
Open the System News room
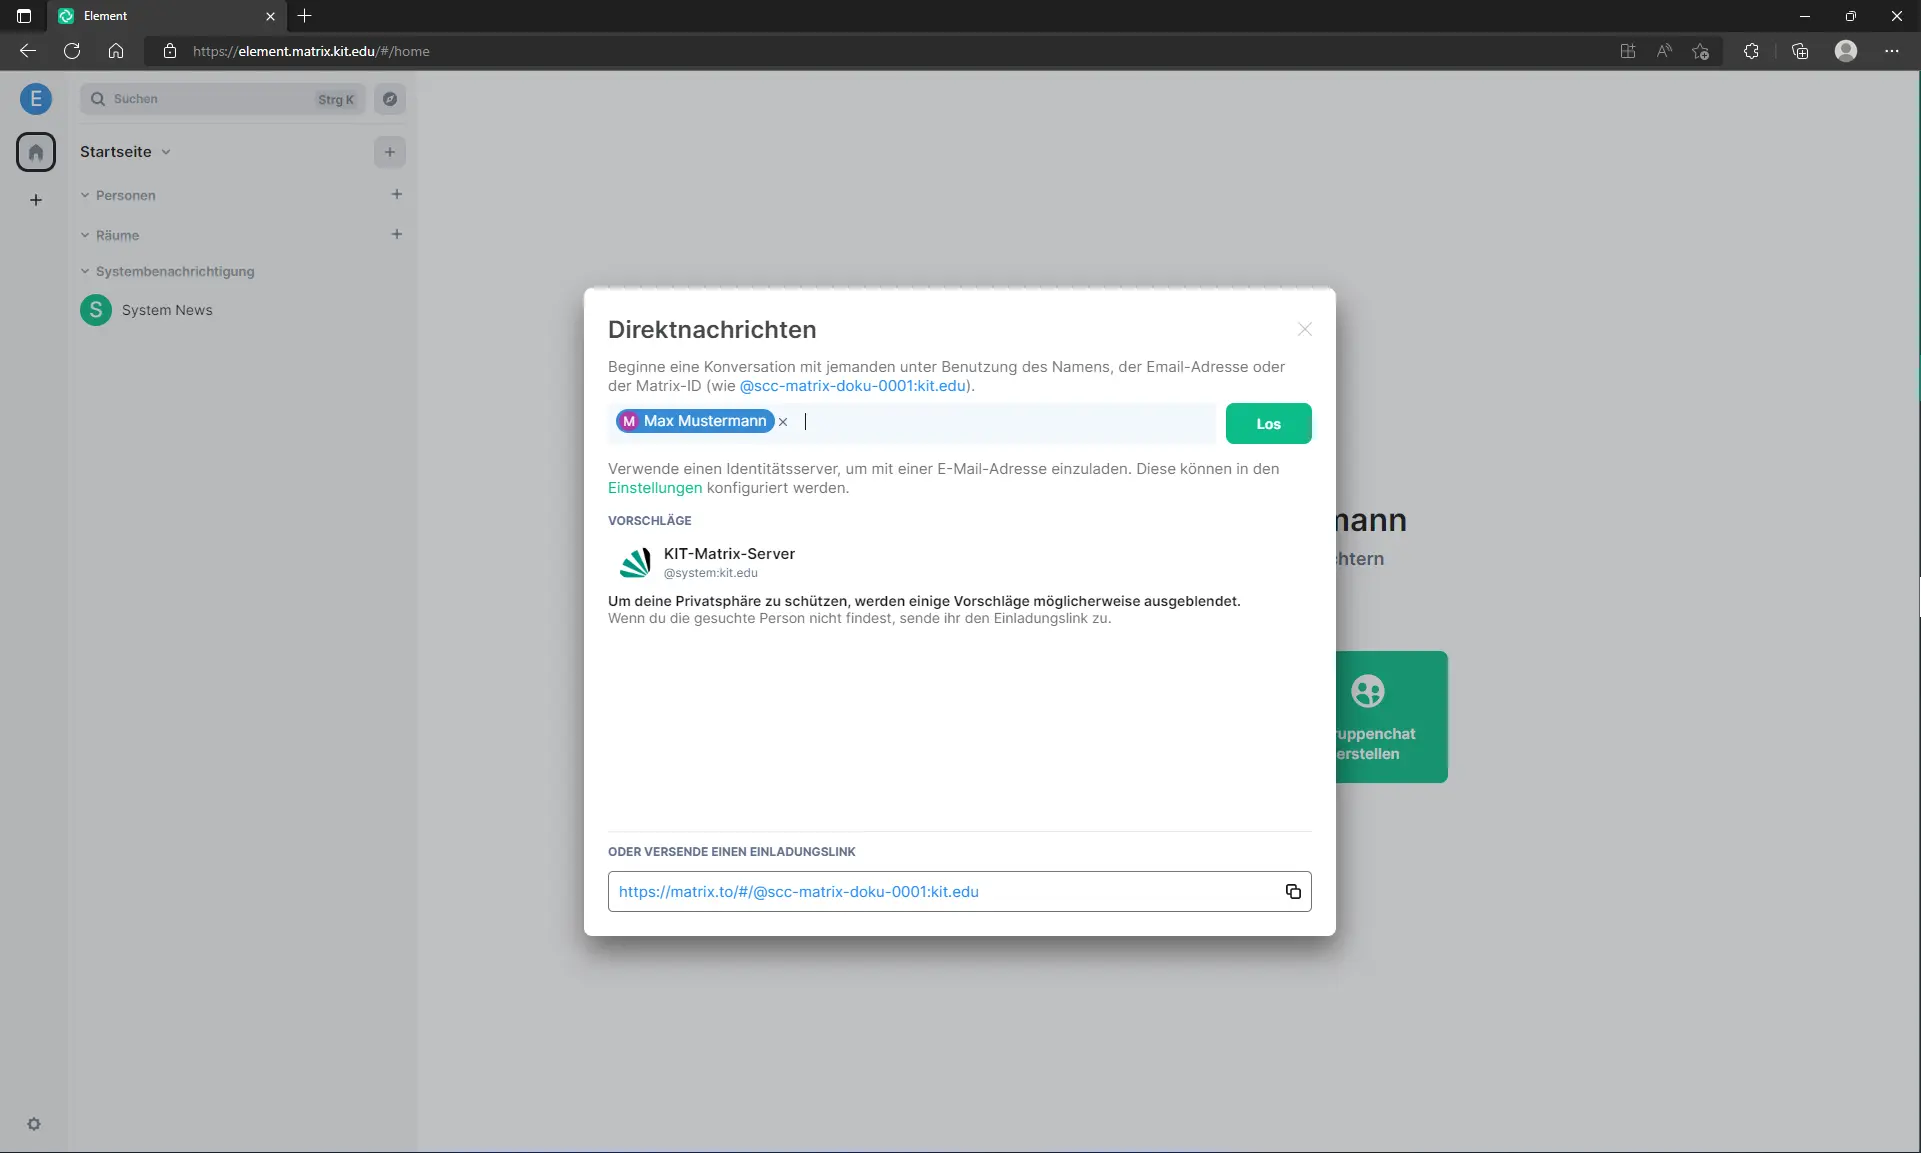tap(166, 310)
